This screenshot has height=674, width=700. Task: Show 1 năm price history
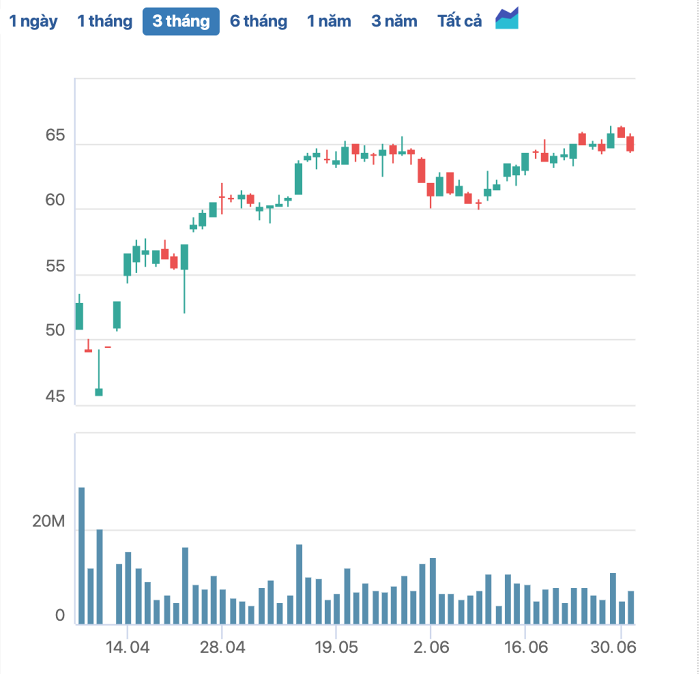pos(329,21)
